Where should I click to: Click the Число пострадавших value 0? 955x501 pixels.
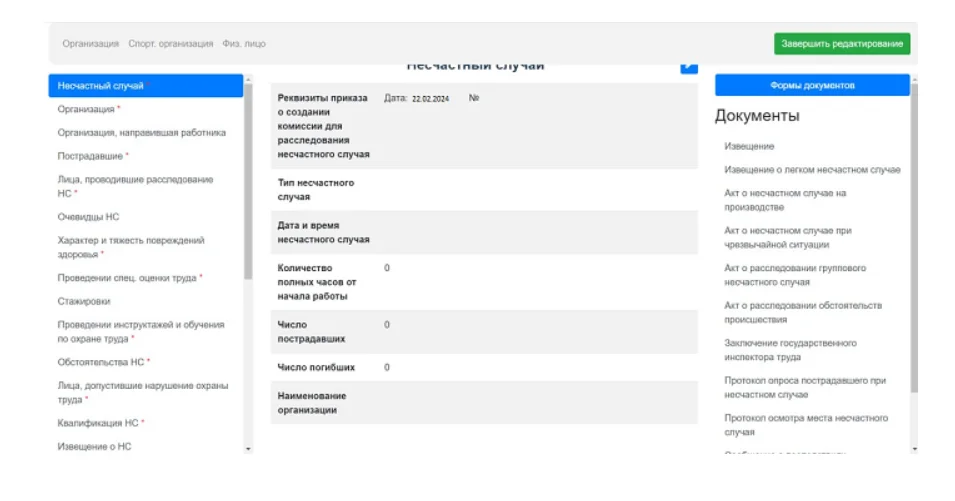387,325
